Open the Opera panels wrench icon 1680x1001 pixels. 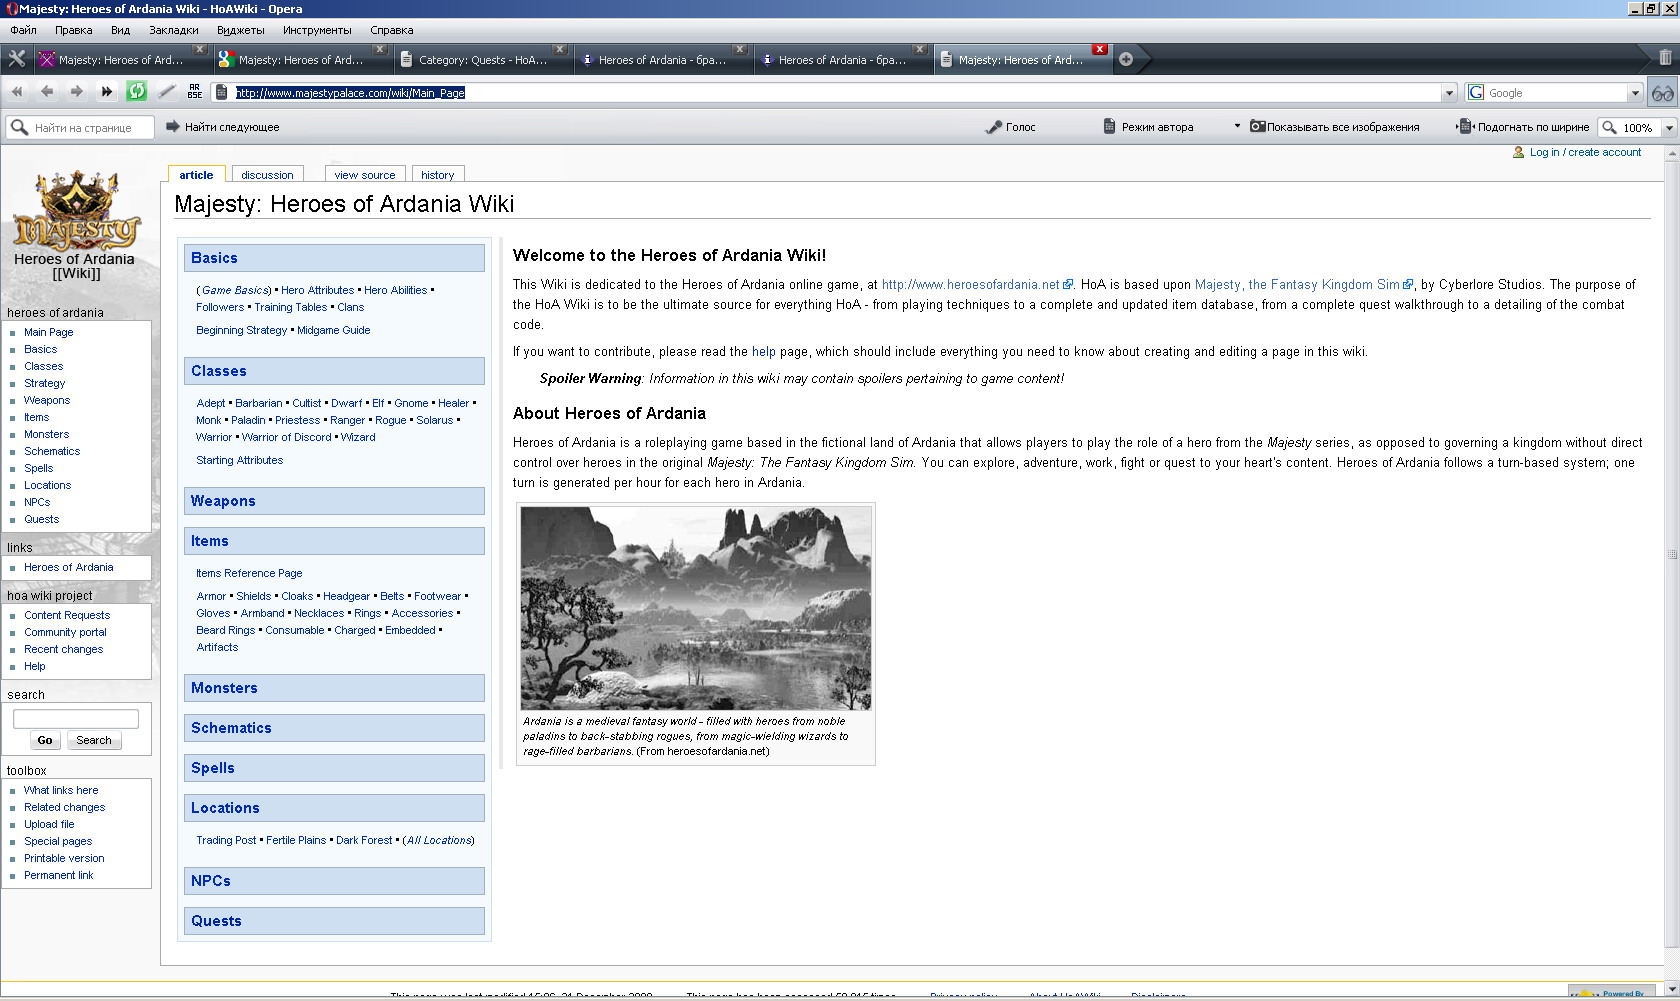pyautogui.click(x=16, y=59)
